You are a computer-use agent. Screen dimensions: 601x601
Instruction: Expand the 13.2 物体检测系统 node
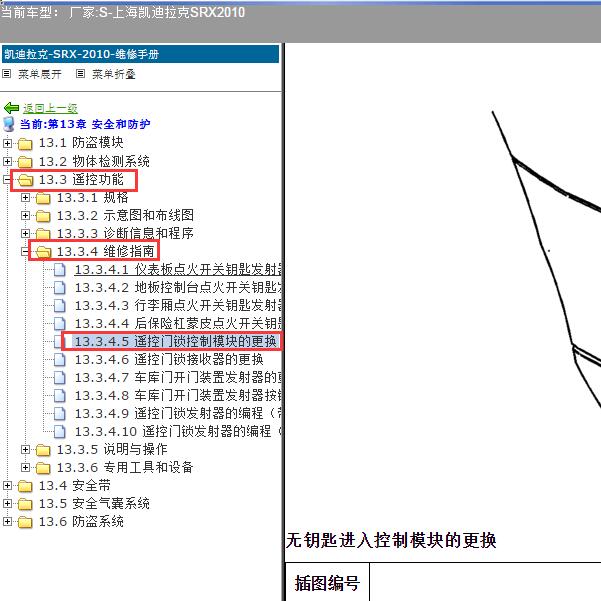click(x=7, y=161)
